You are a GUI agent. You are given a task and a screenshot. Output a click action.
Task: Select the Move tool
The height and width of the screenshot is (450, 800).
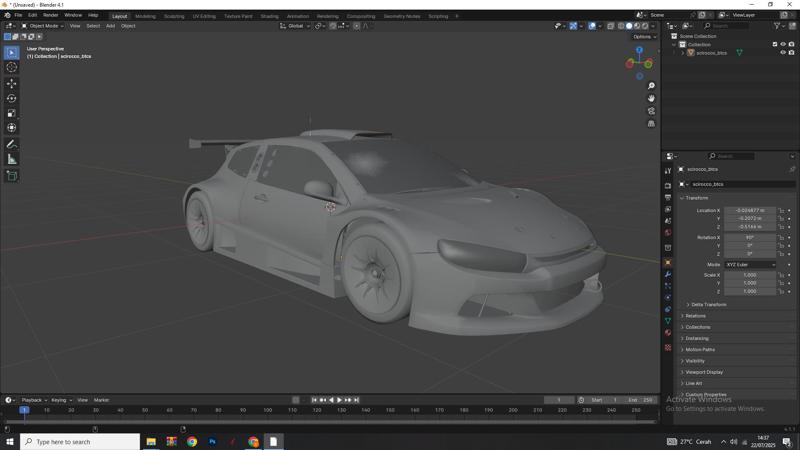(x=12, y=83)
